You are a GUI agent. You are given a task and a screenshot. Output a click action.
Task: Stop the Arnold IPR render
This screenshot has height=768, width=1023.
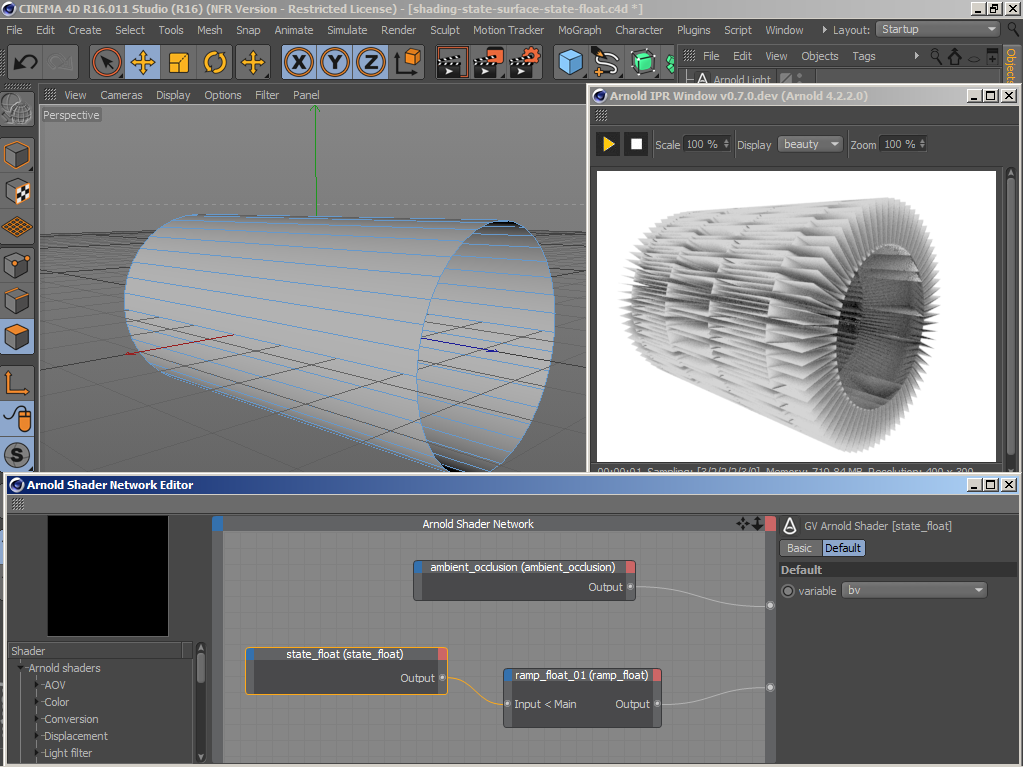pyautogui.click(x=636, y=144)
